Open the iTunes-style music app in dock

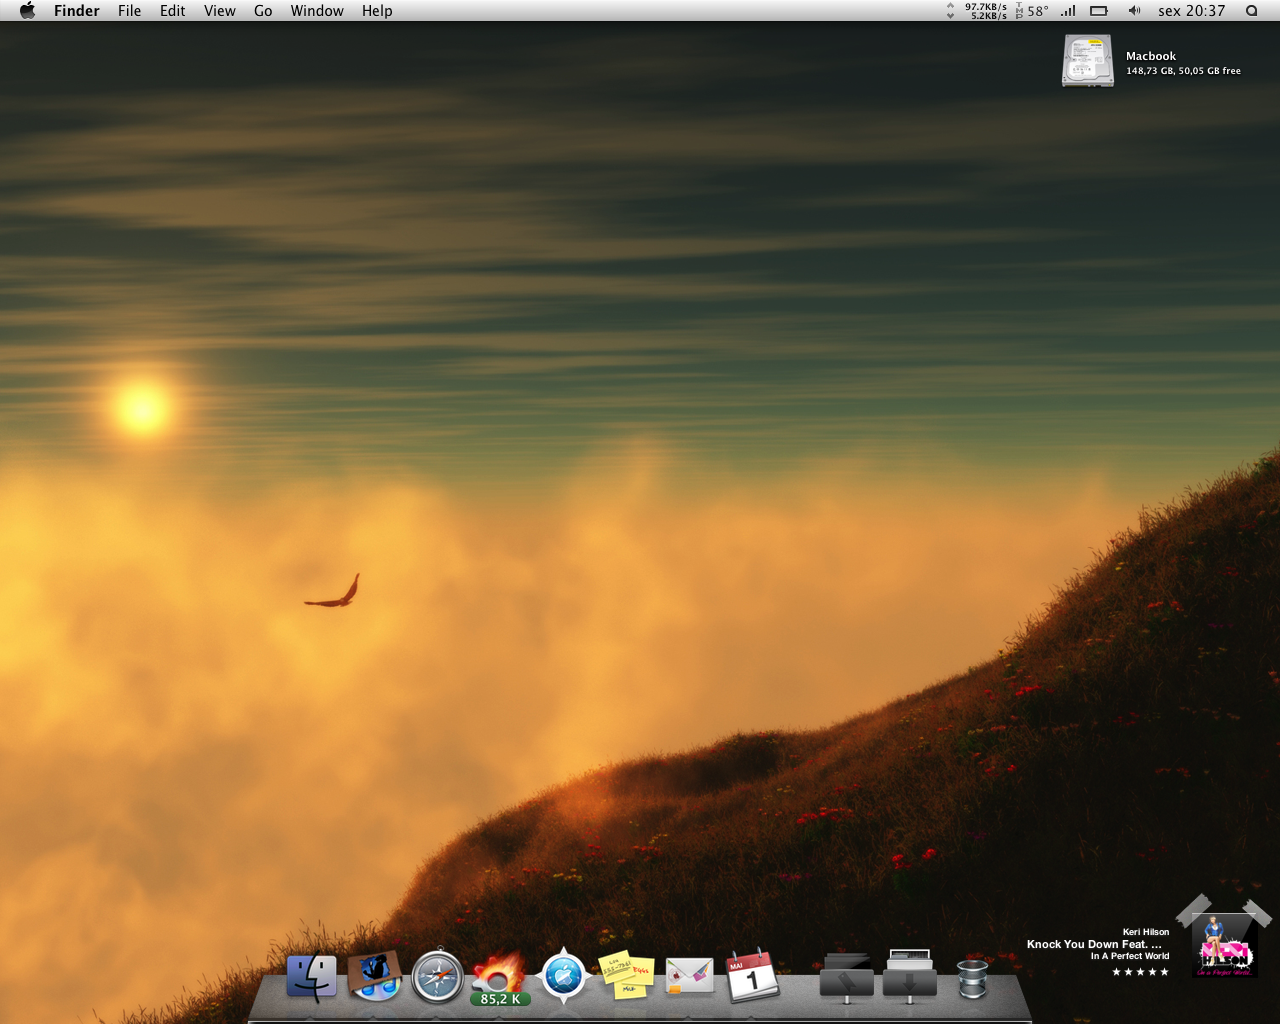pos(375,976)
